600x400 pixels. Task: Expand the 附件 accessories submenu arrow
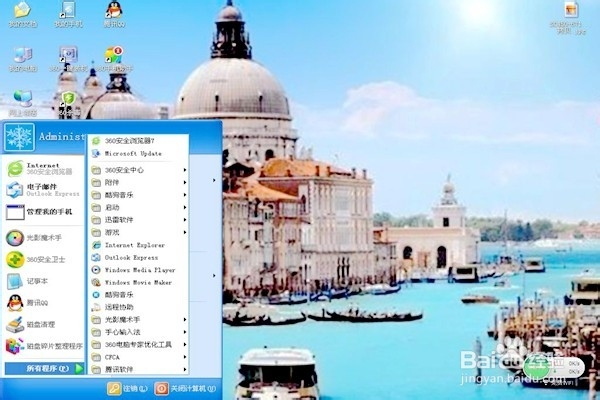click(x=185, y=183)
